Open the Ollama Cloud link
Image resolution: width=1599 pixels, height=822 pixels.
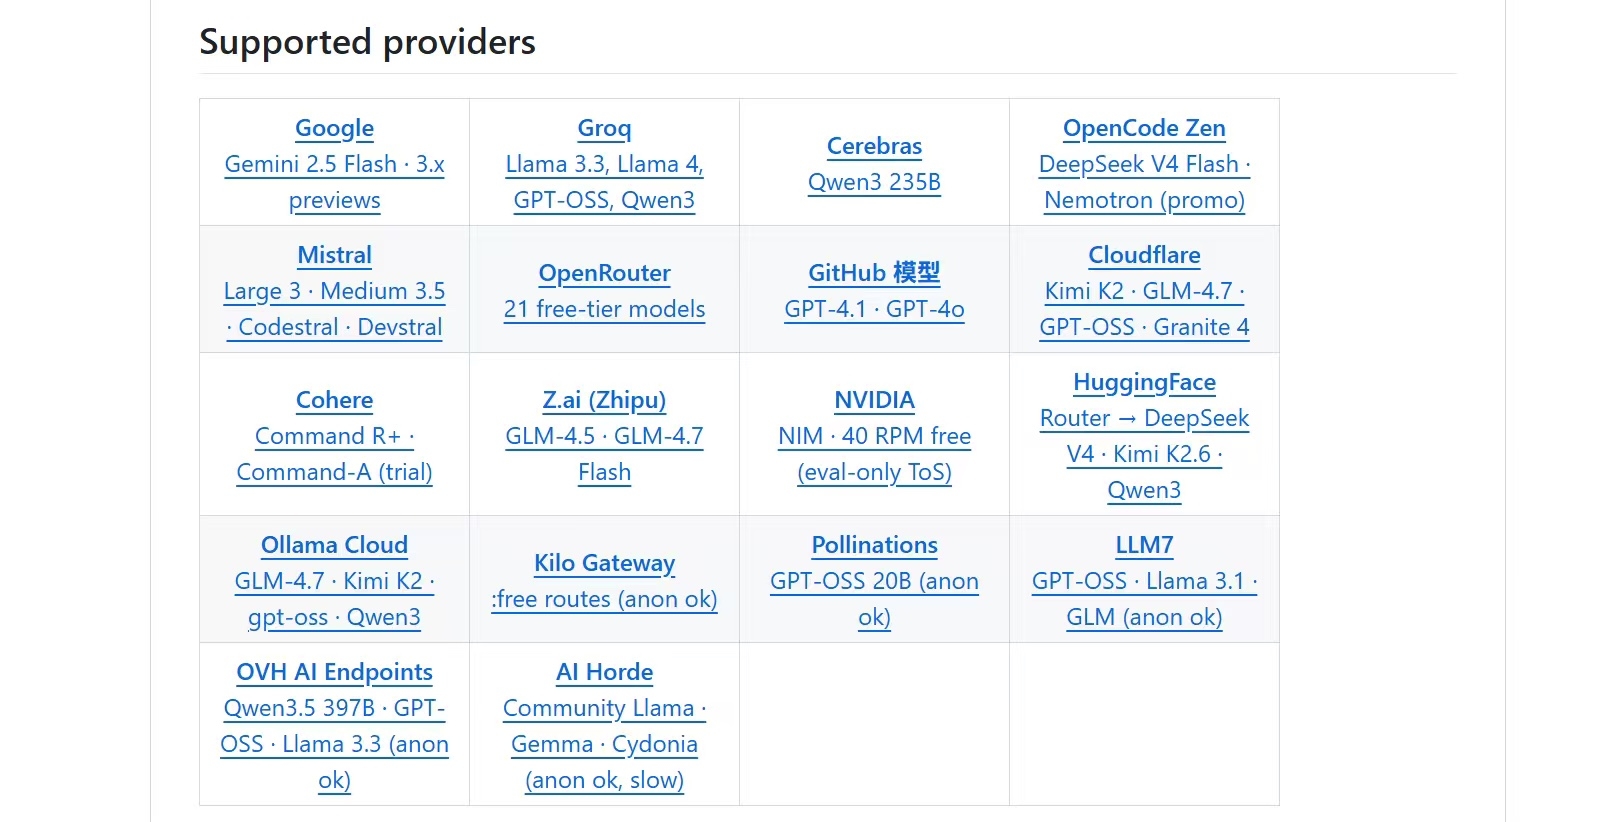pos(334,545)
